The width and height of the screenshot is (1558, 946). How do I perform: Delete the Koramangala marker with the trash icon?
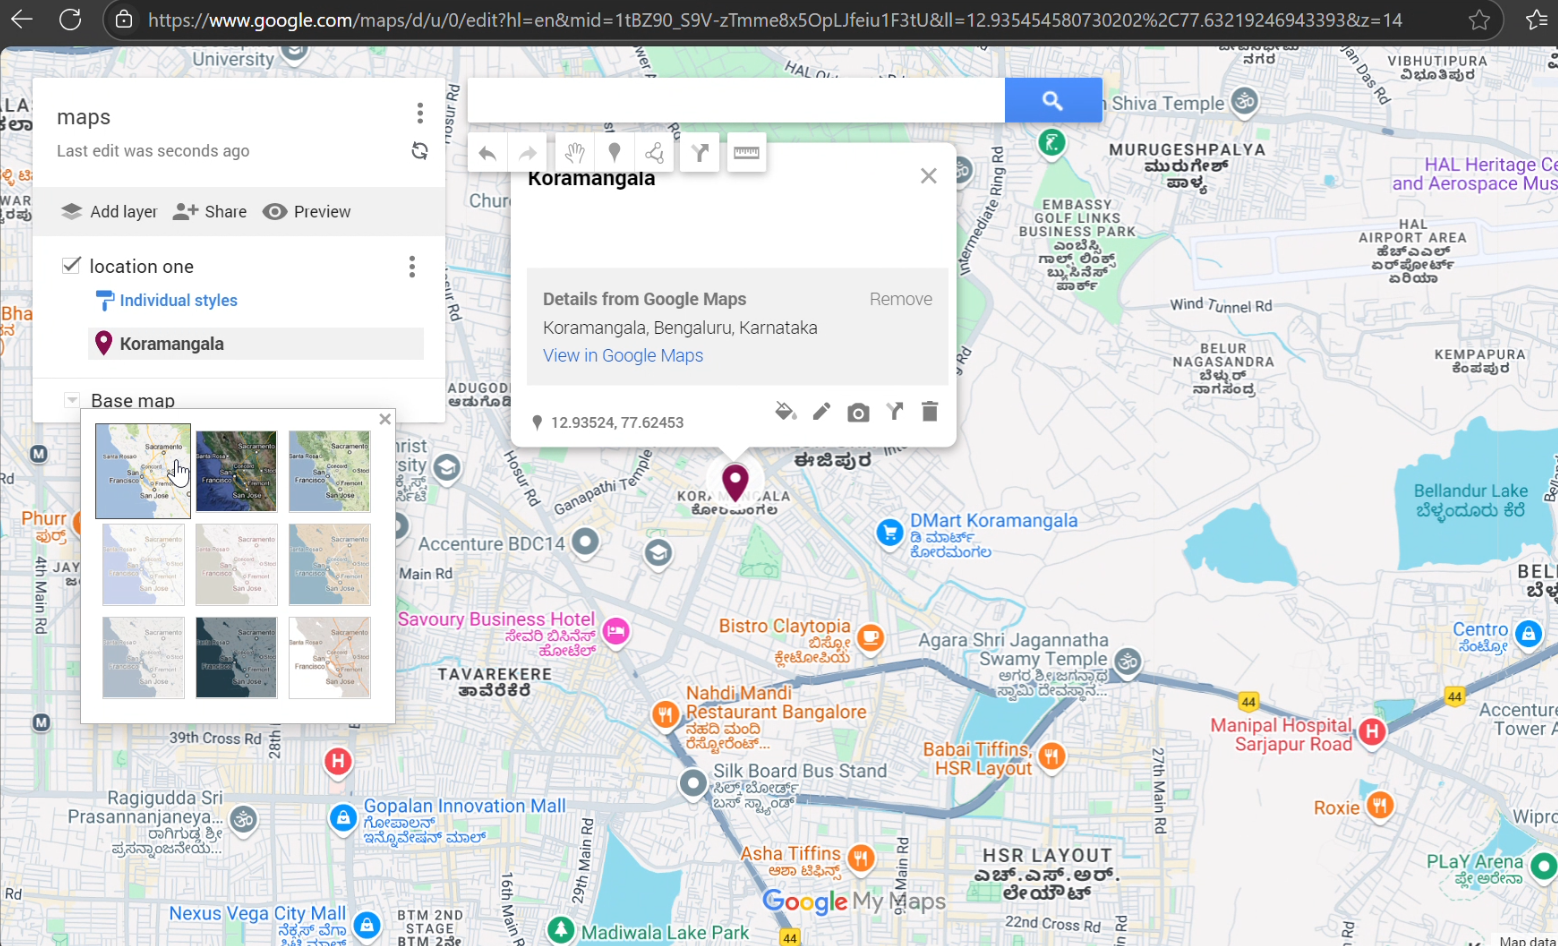[929, 411]
